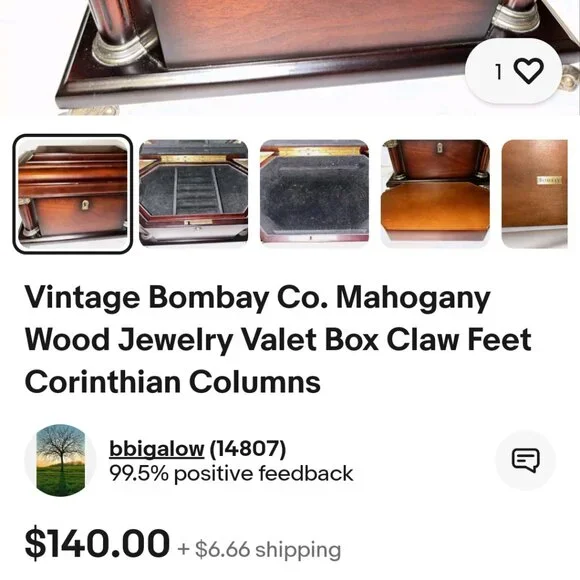Image resolution: width=580 pixels, height=580 pixels.
Task: Select thumbnail with Bombay brand plate
Action: click(535, 194)
